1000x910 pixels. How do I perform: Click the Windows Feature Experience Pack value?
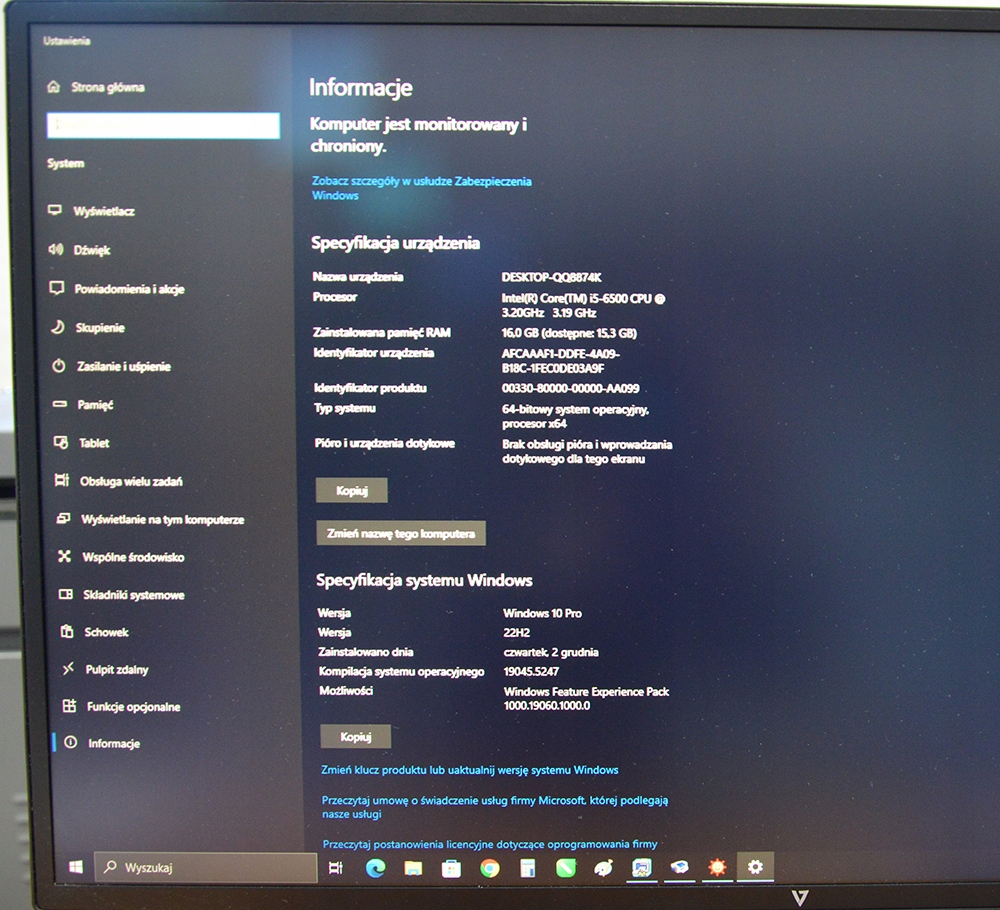pyautogui.click(x=586, y=698)
